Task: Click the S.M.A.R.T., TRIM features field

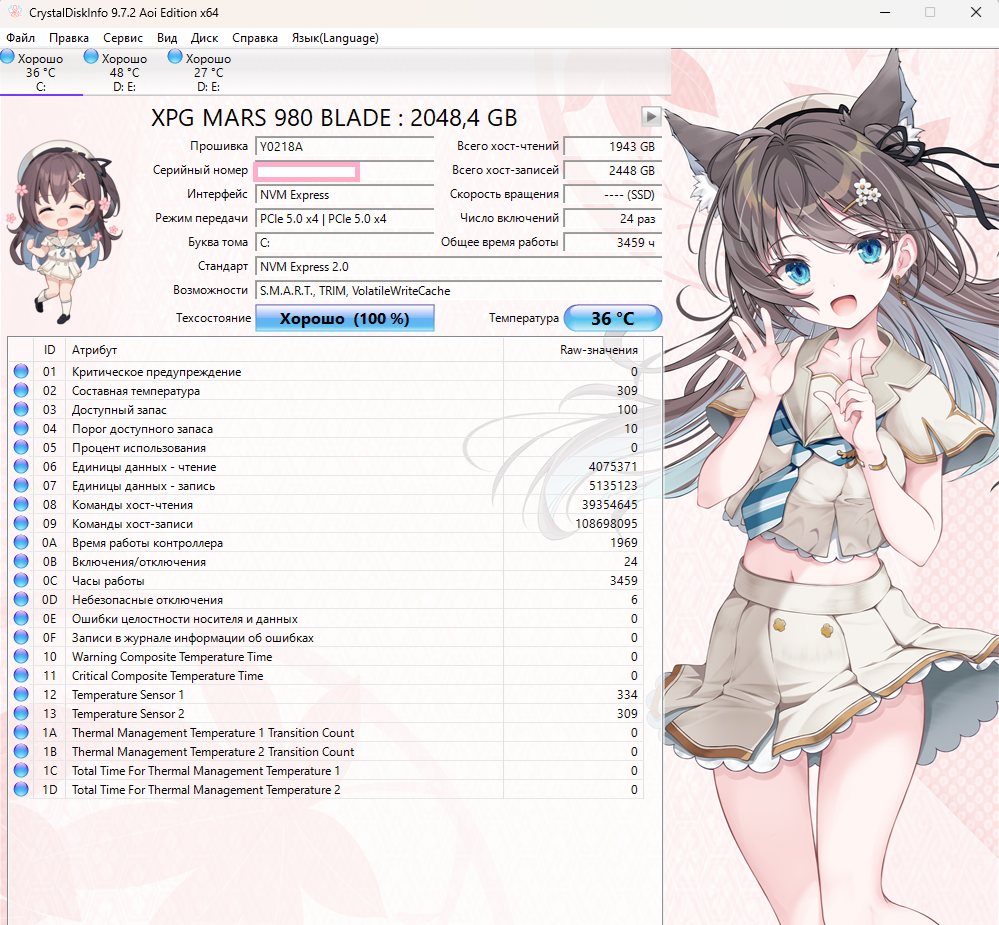Action: 459,290
